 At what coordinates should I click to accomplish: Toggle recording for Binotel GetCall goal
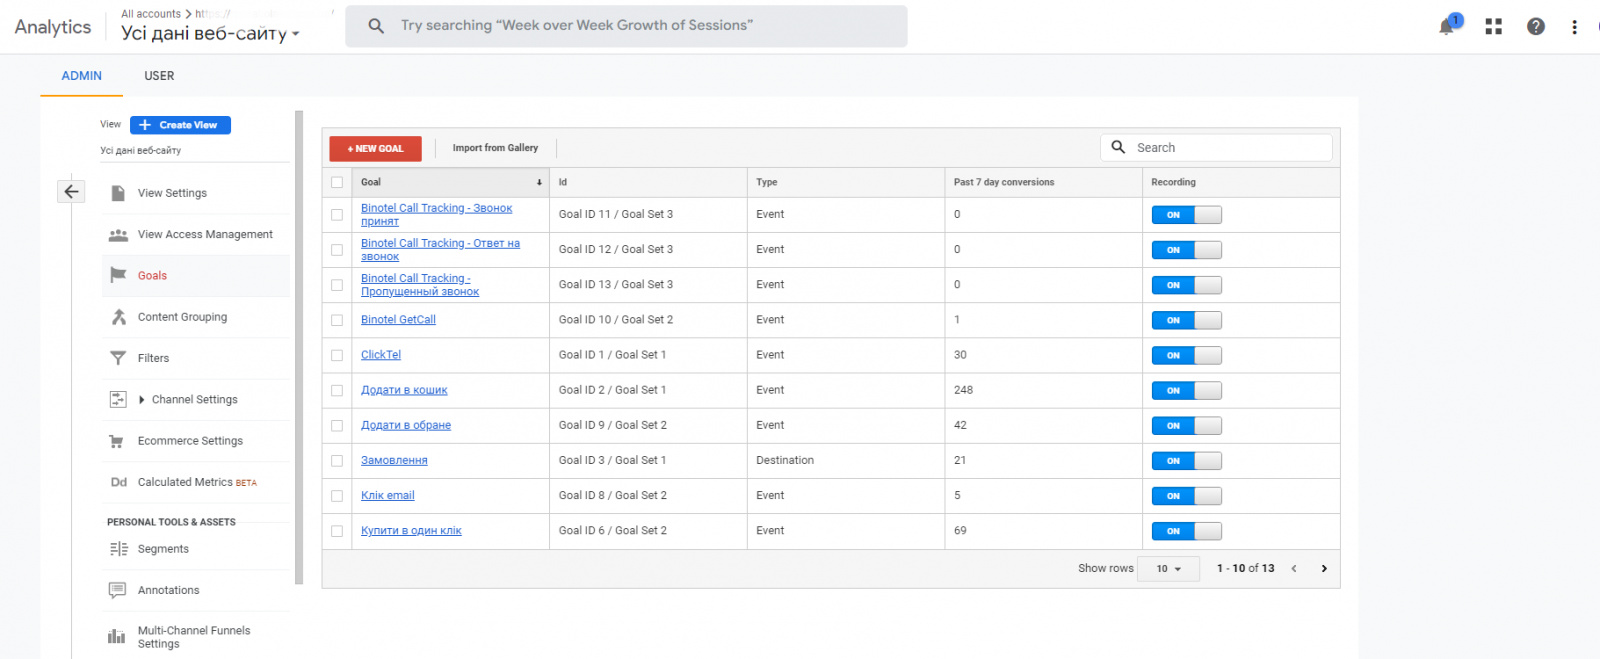click(x=1186, y=321)
